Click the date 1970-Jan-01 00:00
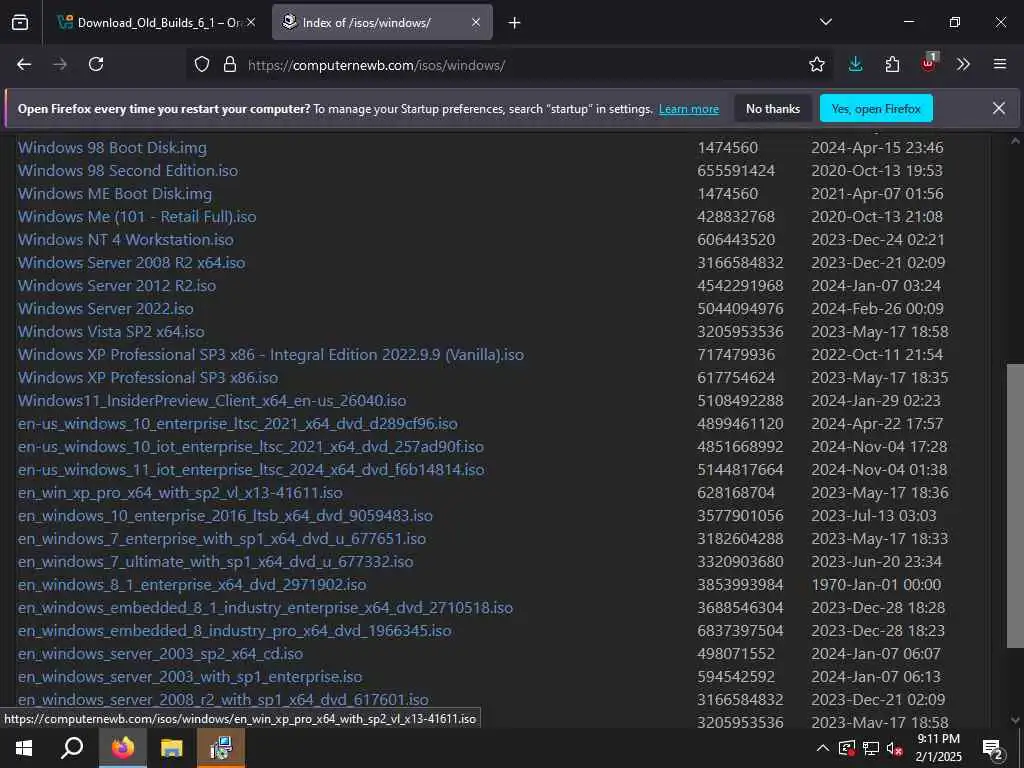1024x768 pixels. [x=876, y=584]
